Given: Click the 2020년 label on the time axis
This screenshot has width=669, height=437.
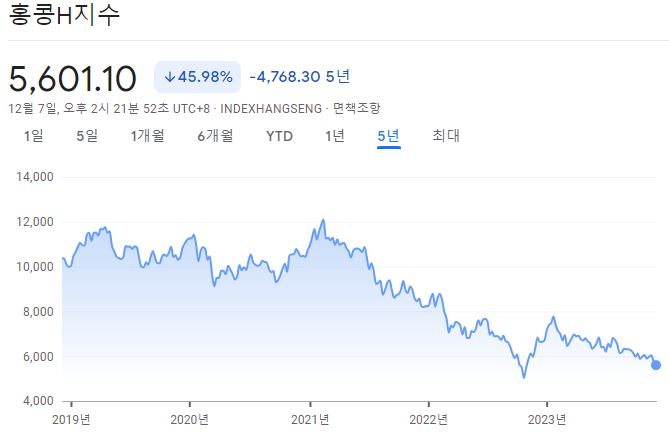Looking at the screenshot, I should click(x=190, y=418).
